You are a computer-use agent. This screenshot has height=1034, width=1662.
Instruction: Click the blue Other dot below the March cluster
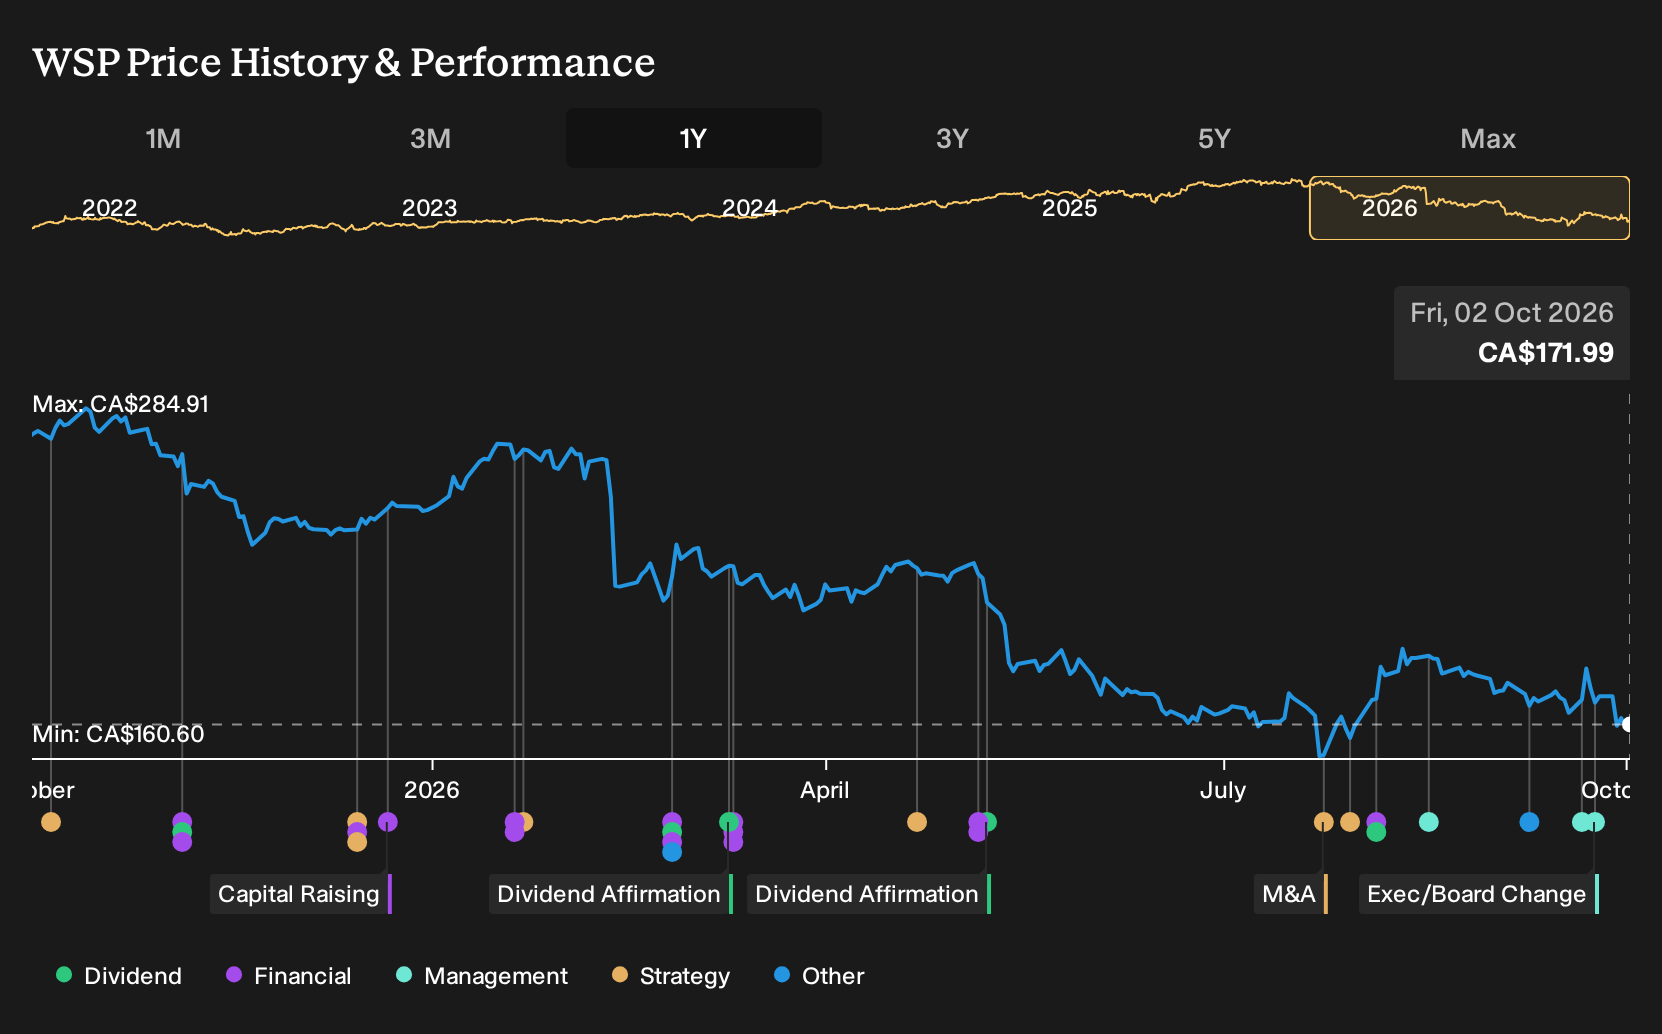click(x=672, y=852)
